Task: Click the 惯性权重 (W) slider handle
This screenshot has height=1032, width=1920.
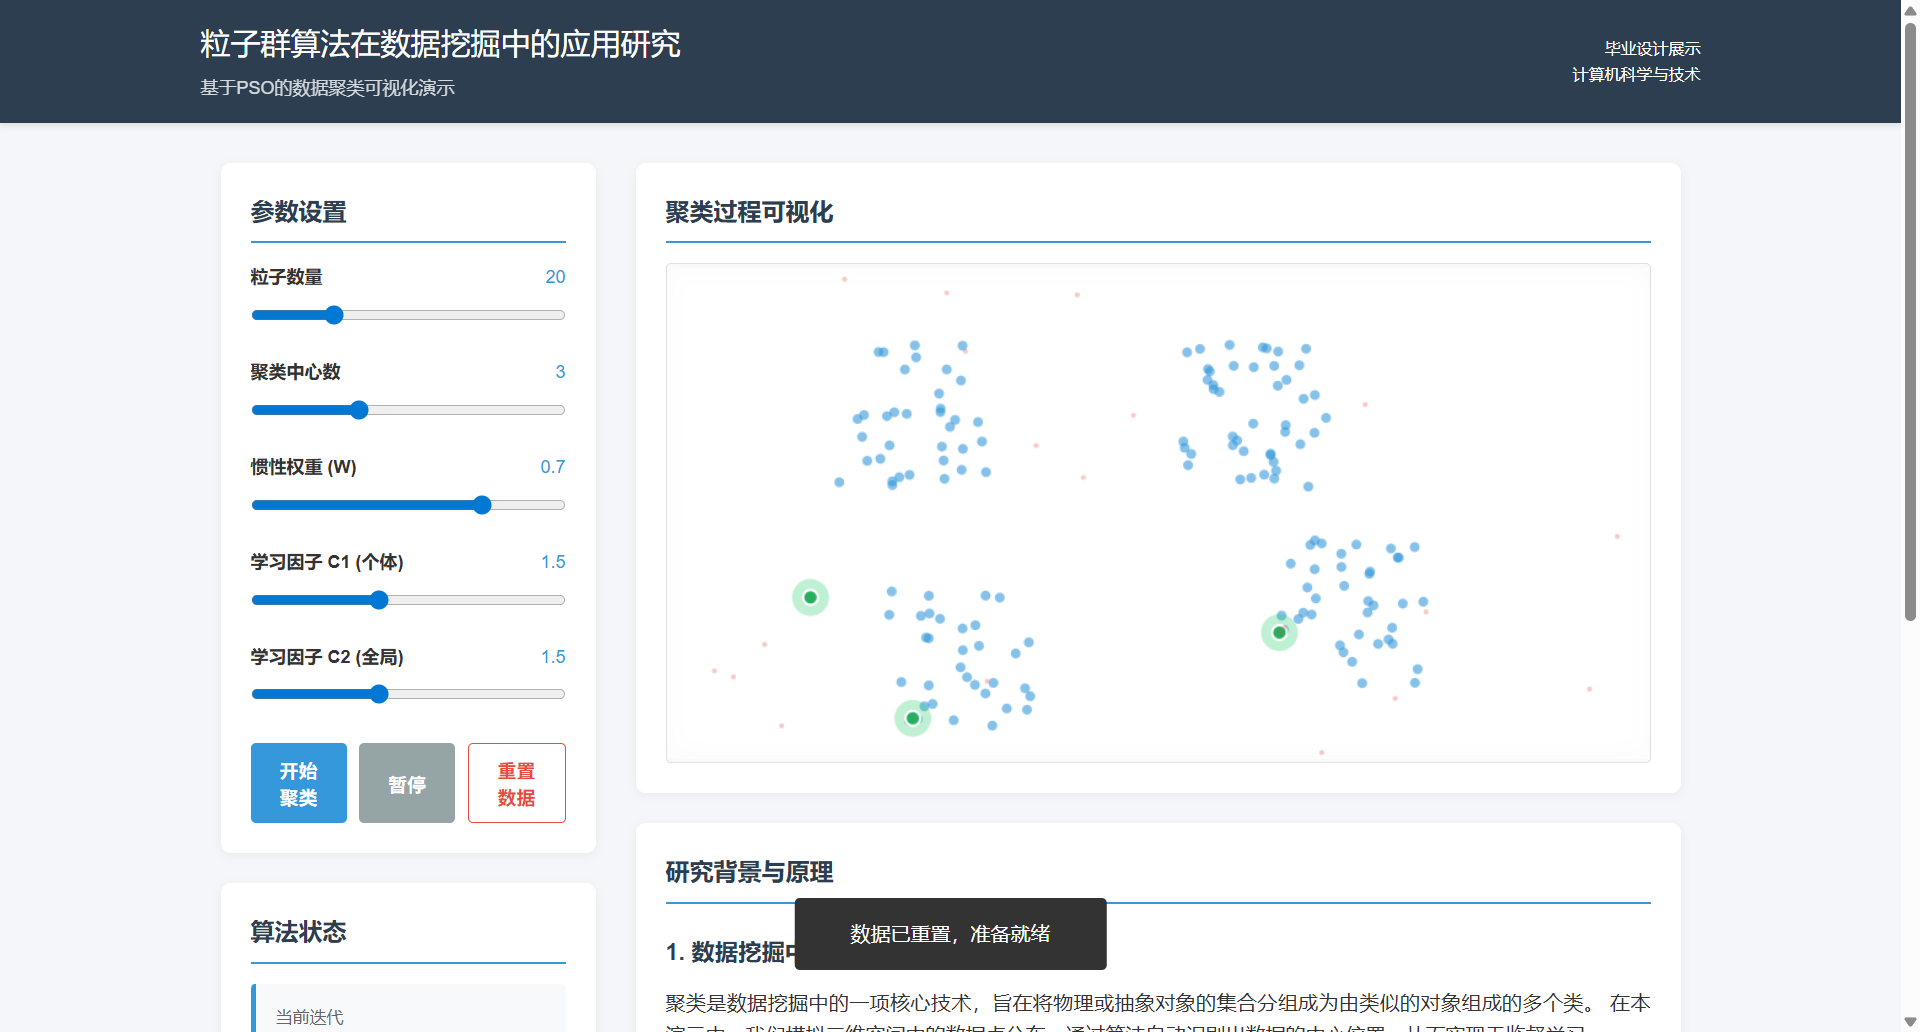Action: point(482,505)
